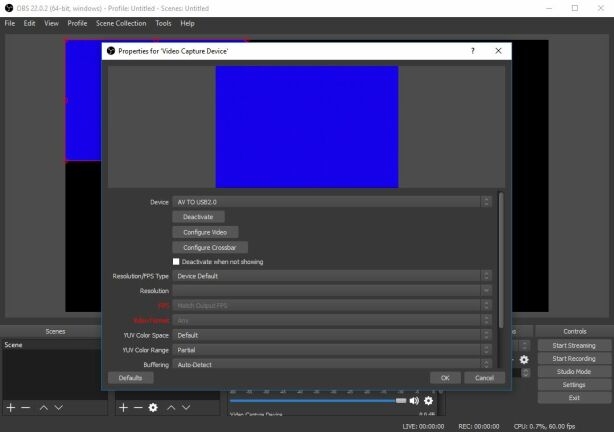Open the YUV Color Range dropdown

tap(332, 350)
